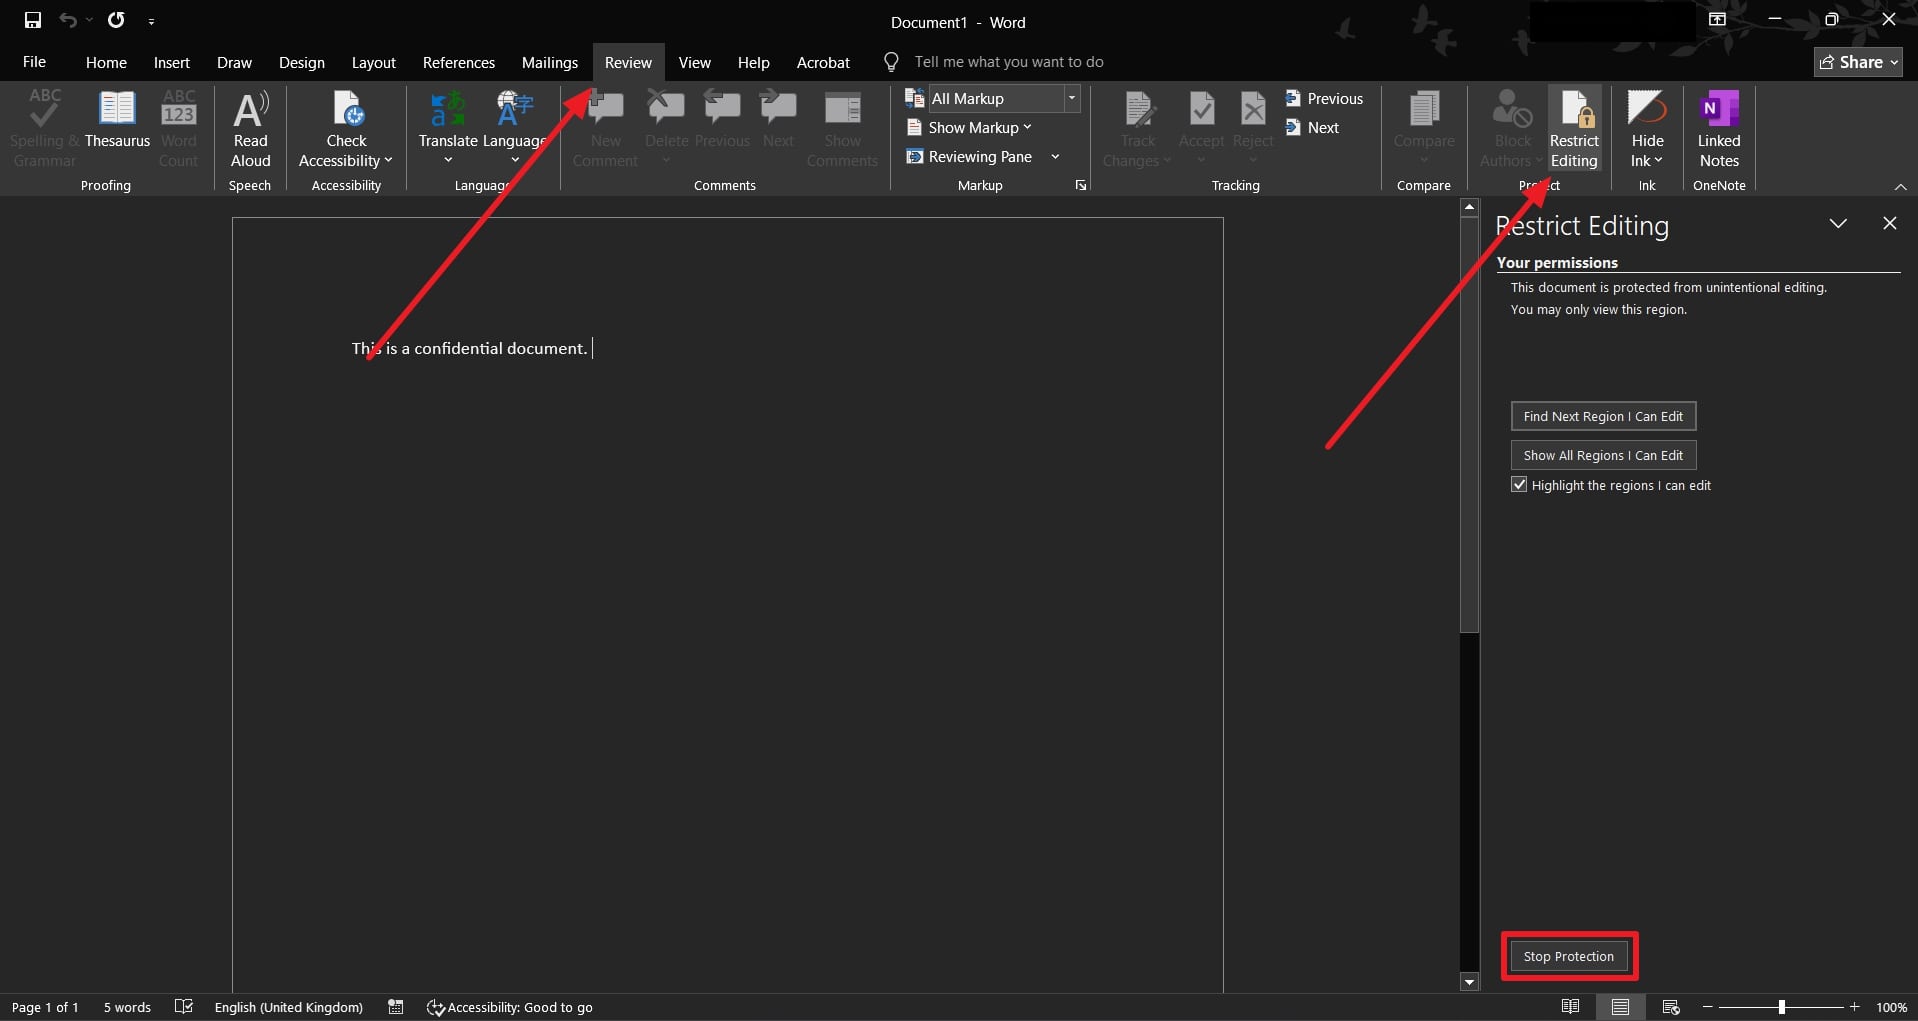Screen dimensions: 1918x1021
Task: Go to Next tracked change
Action: tap(1312, 127)
